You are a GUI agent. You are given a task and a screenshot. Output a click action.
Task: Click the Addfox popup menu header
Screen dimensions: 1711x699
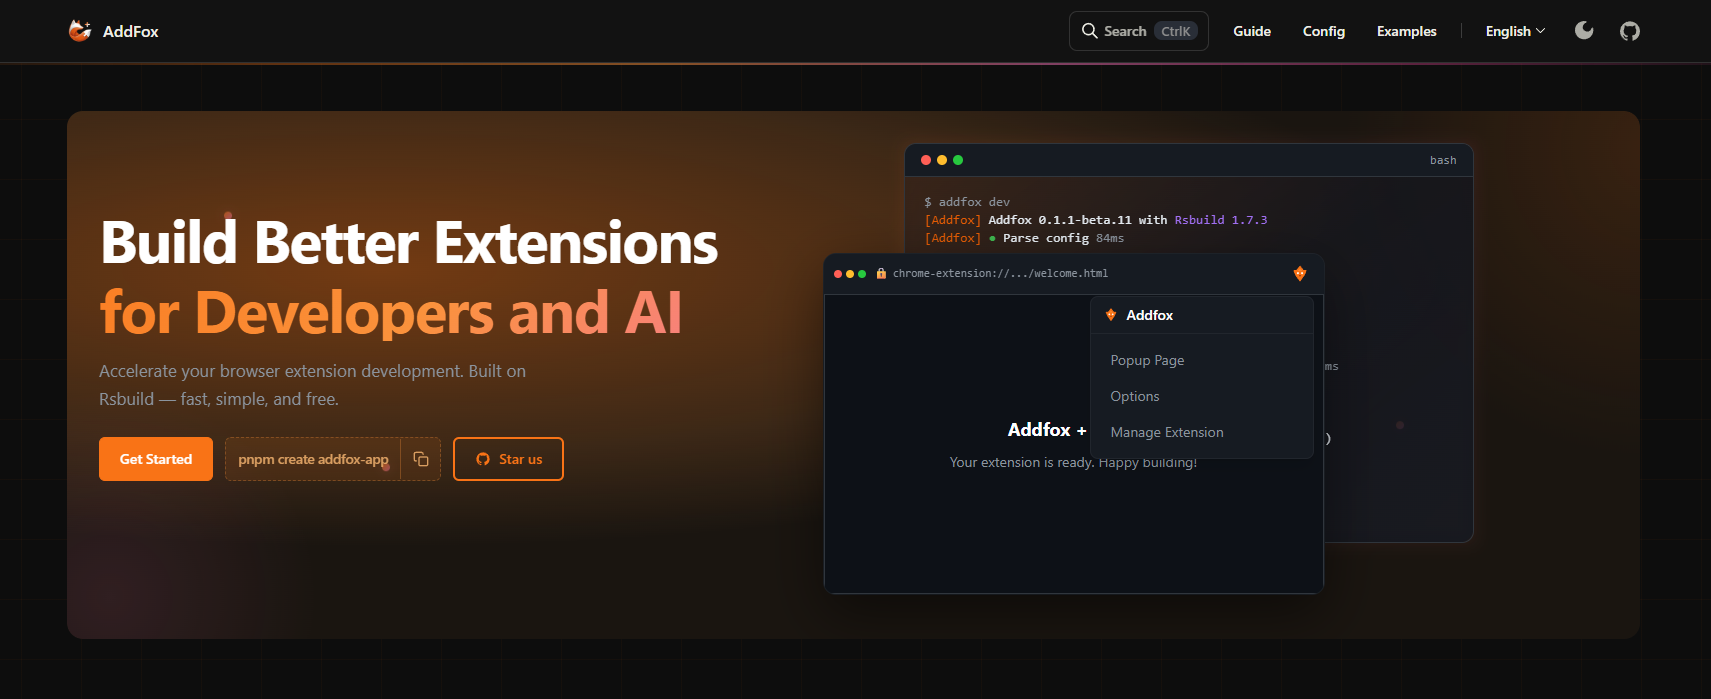point(1201,315)
